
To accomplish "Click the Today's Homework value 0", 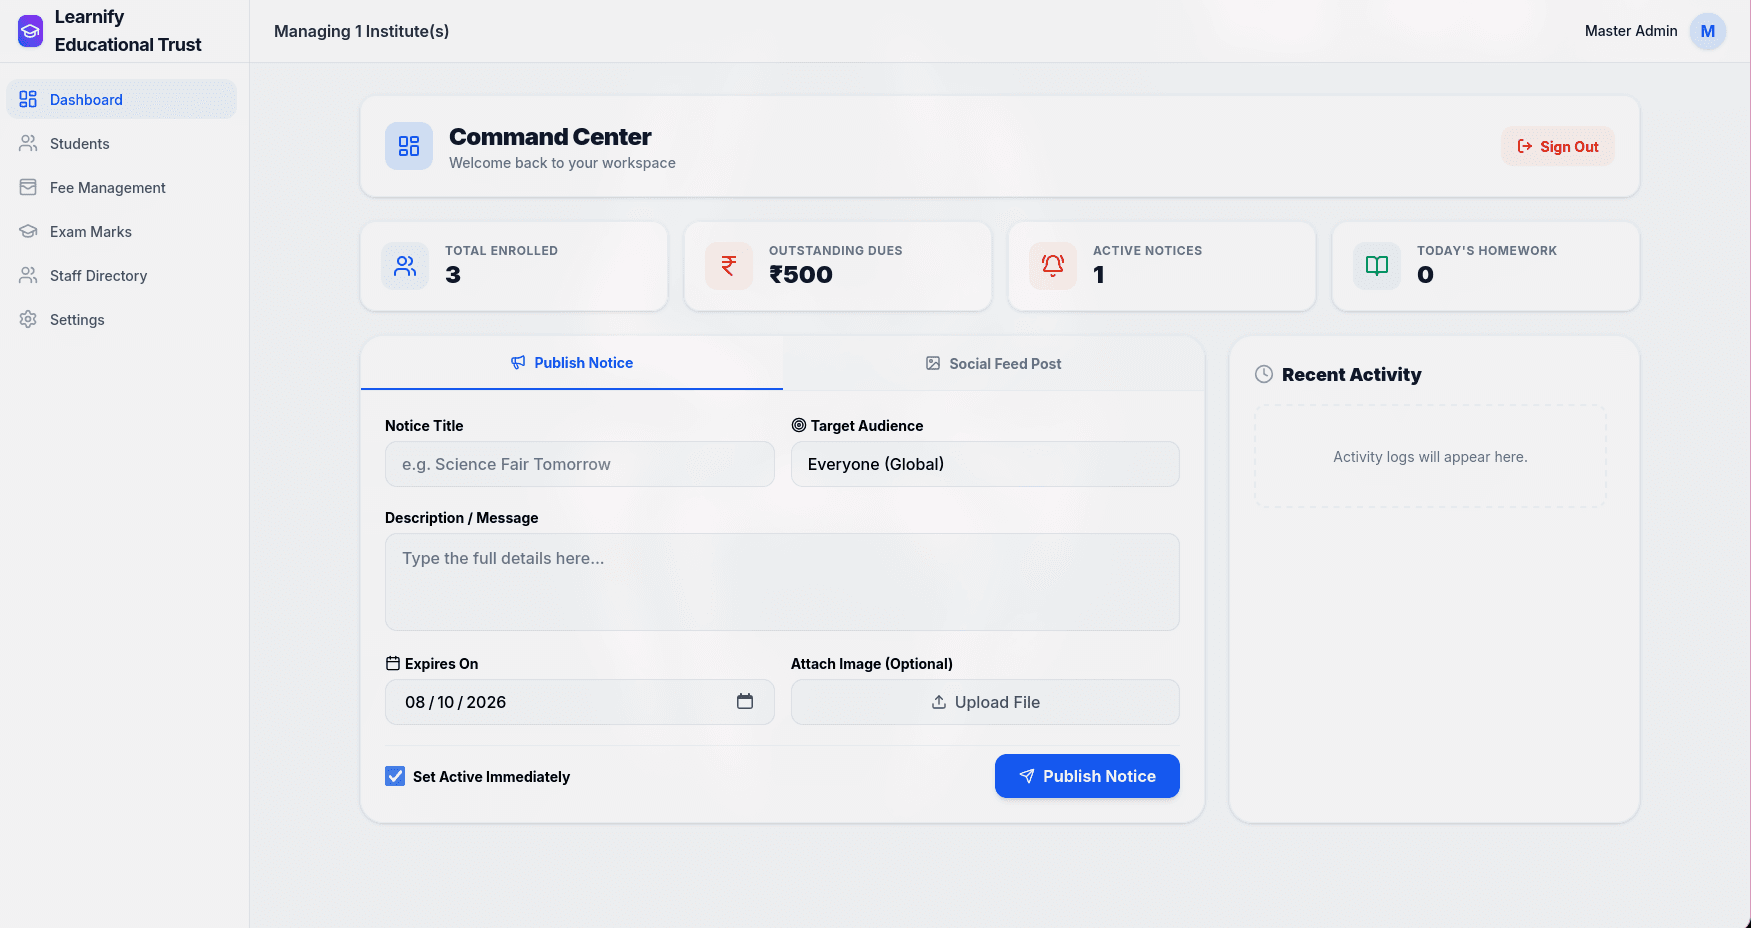I will [x=1425, y=275].
